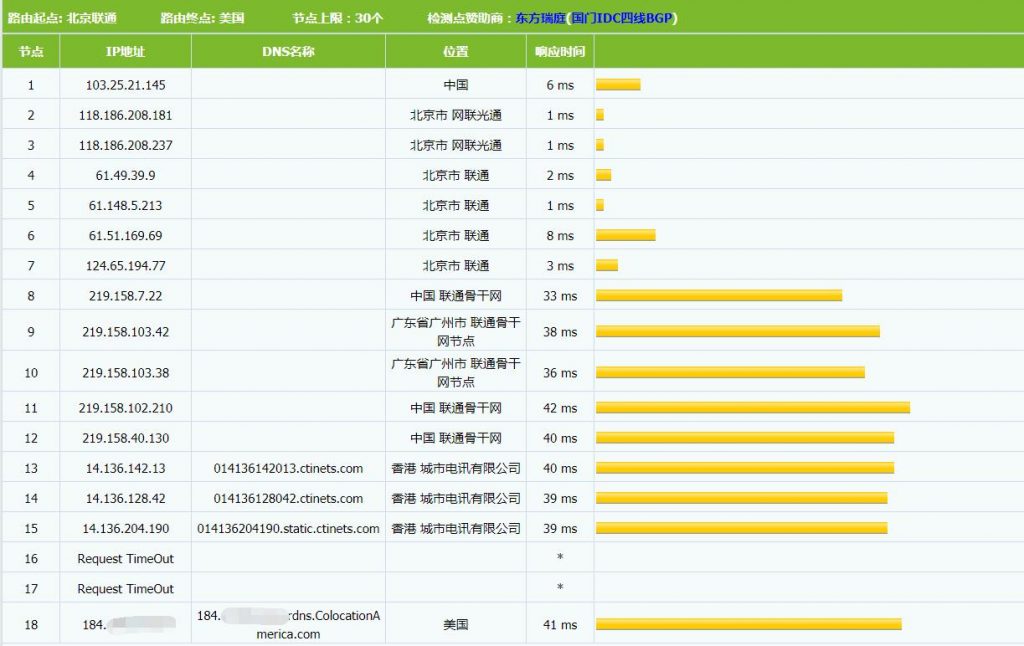
Task: Click the 节点 column header
Action: point(31,52)
